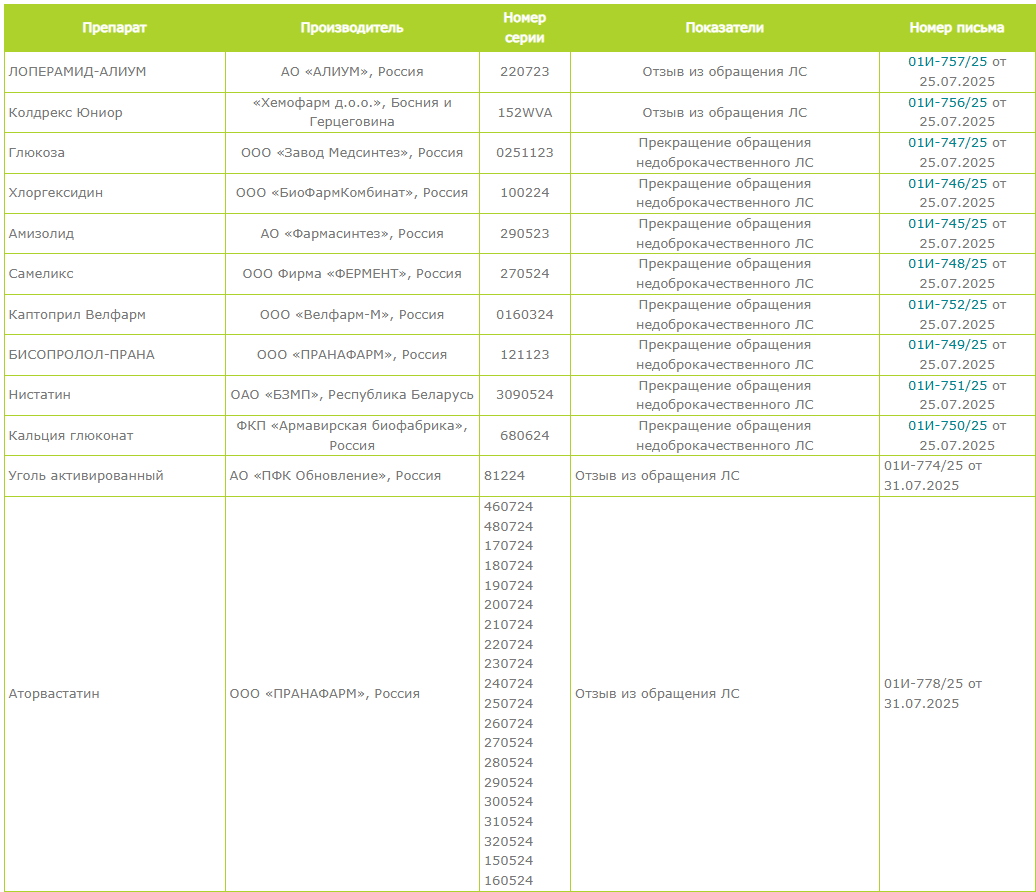Open letter link 01И-747/25
Viewport: 1036px width, 892px height.
click(x=947, y=143)
